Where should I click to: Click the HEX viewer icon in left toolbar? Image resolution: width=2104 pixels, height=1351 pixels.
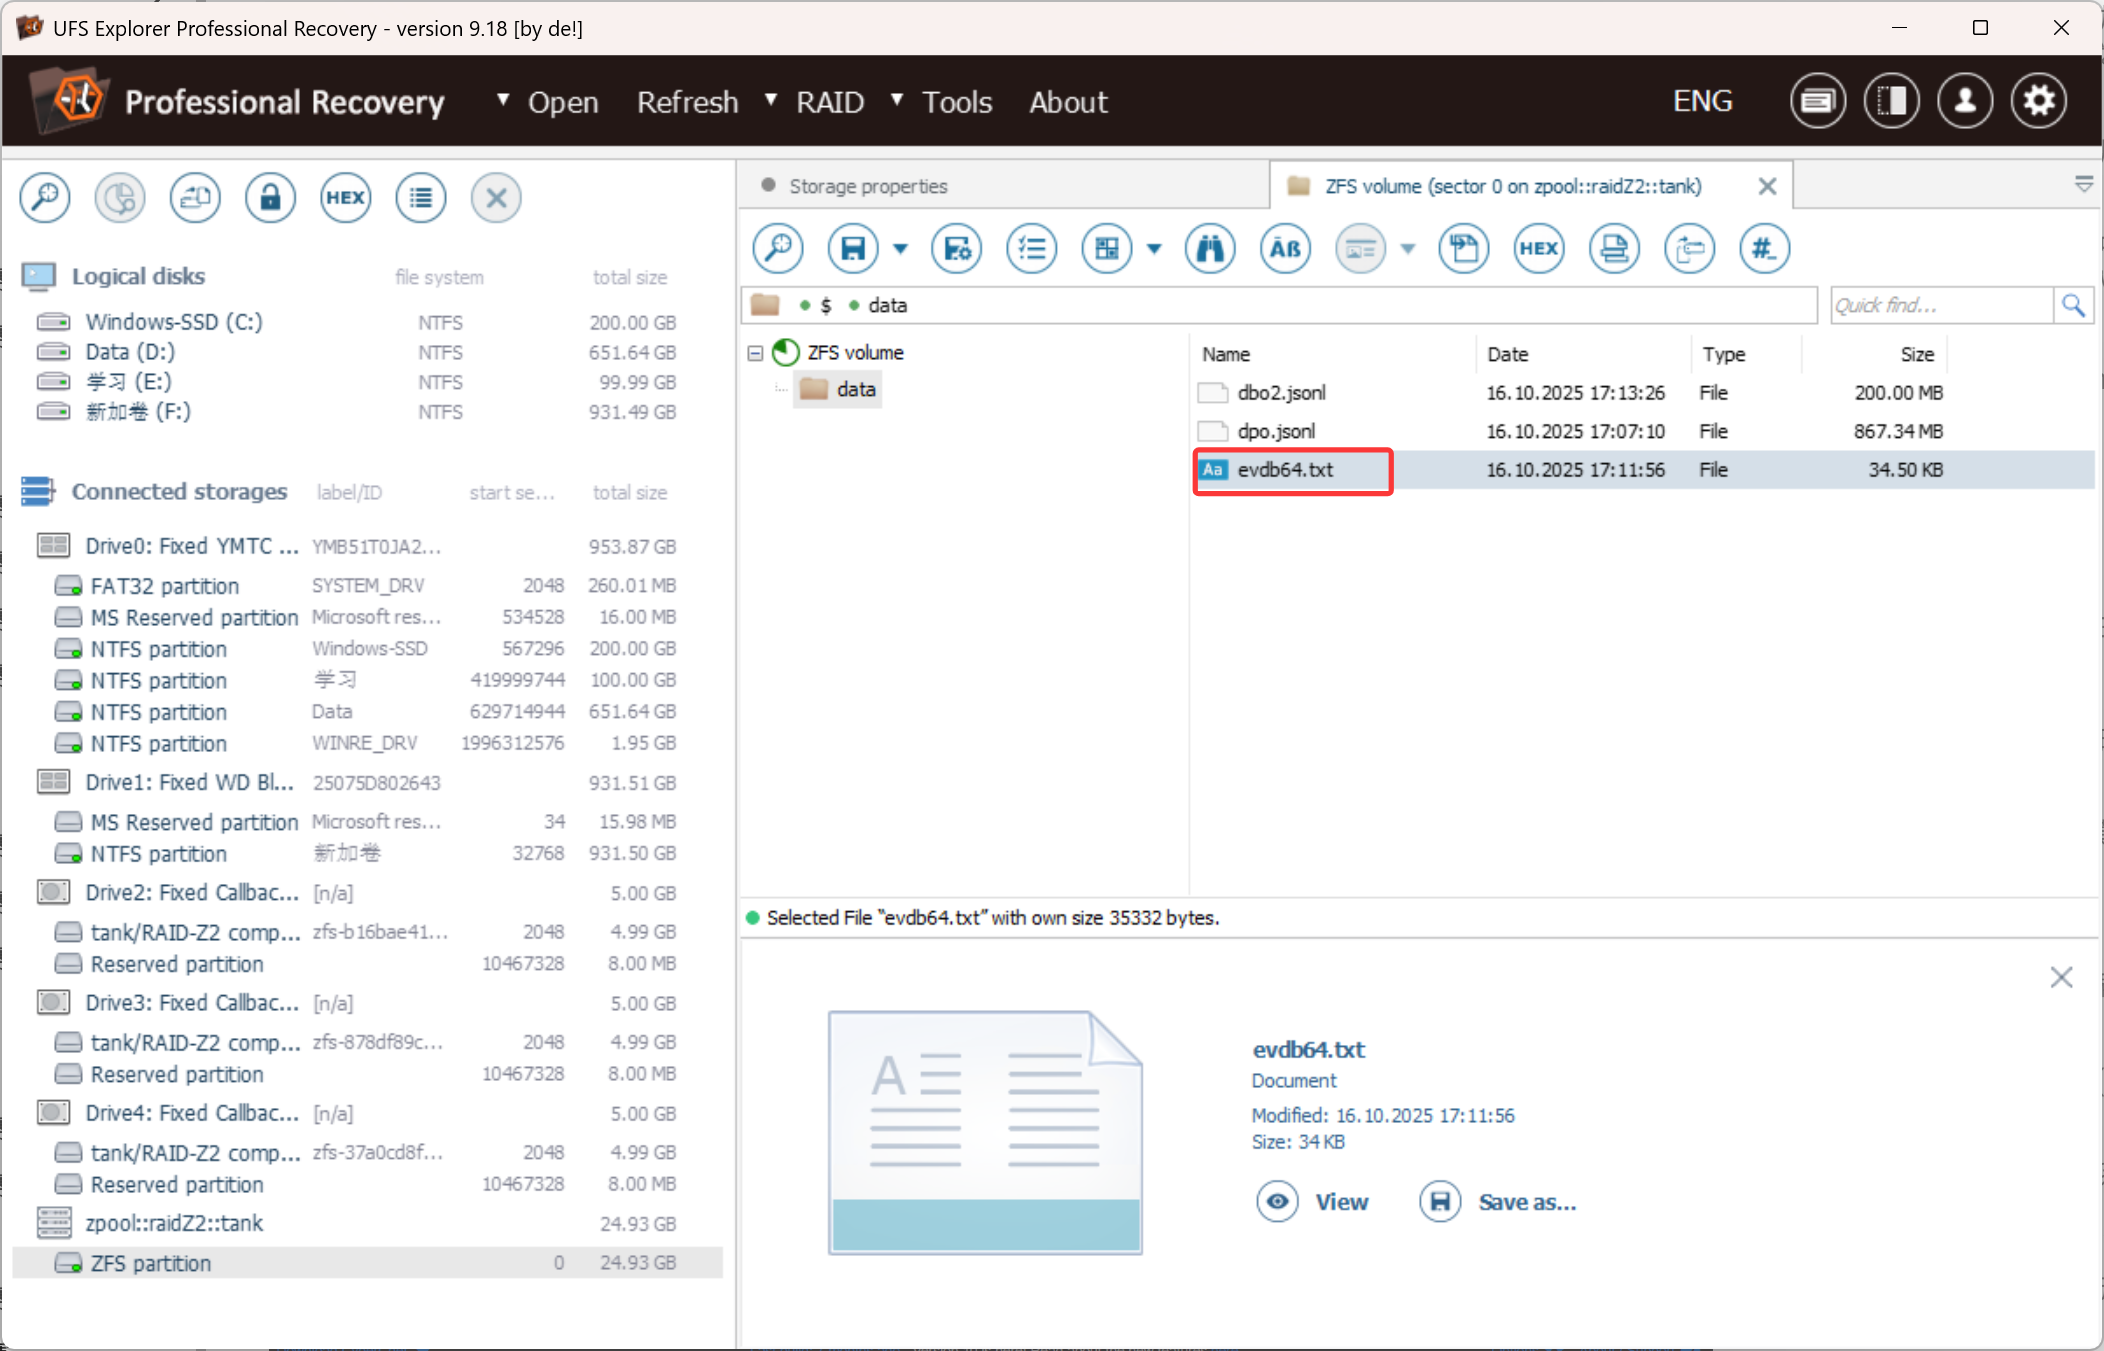click(x=345, y=198)
